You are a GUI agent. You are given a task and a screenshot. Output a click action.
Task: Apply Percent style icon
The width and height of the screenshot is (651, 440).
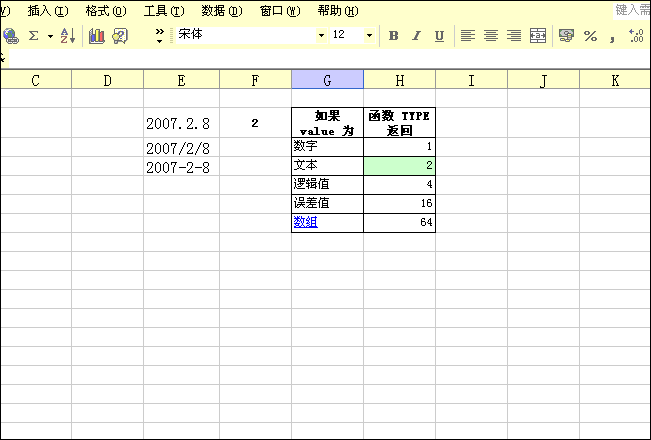point(590,36)
